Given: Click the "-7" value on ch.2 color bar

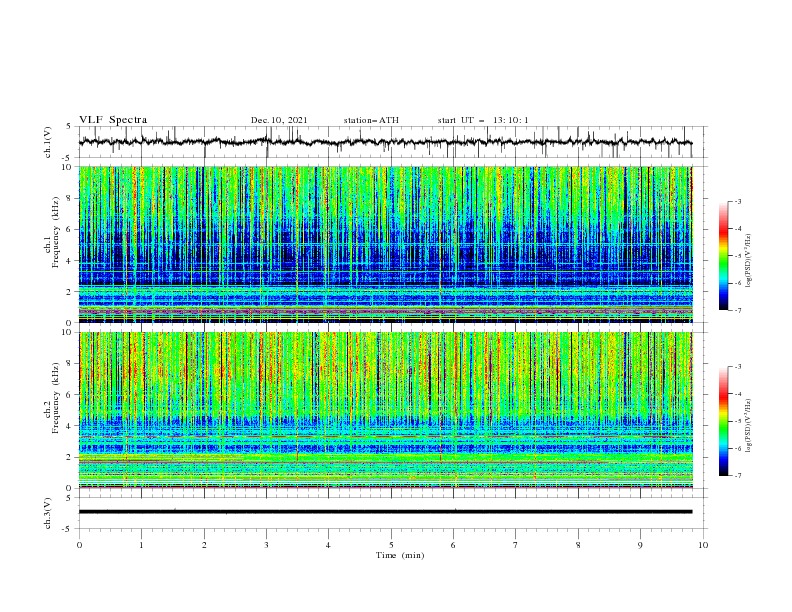Looking at the screenshot, I should (737, 476).
